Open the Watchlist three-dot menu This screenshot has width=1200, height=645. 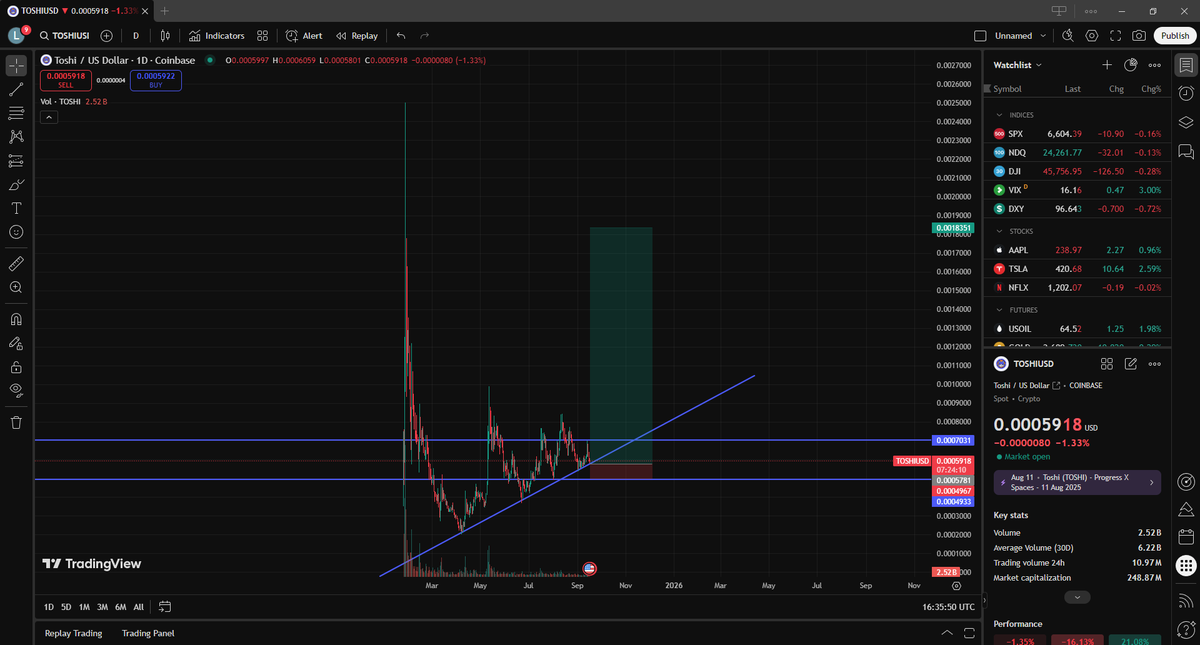point(1155,65)
